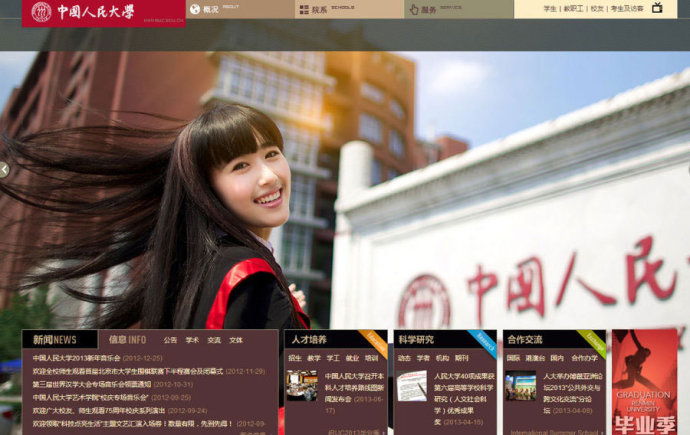The image size is (690, 435).
Task: Select the 交流 exchange sub-tab
Action: (x=214, y=340)
